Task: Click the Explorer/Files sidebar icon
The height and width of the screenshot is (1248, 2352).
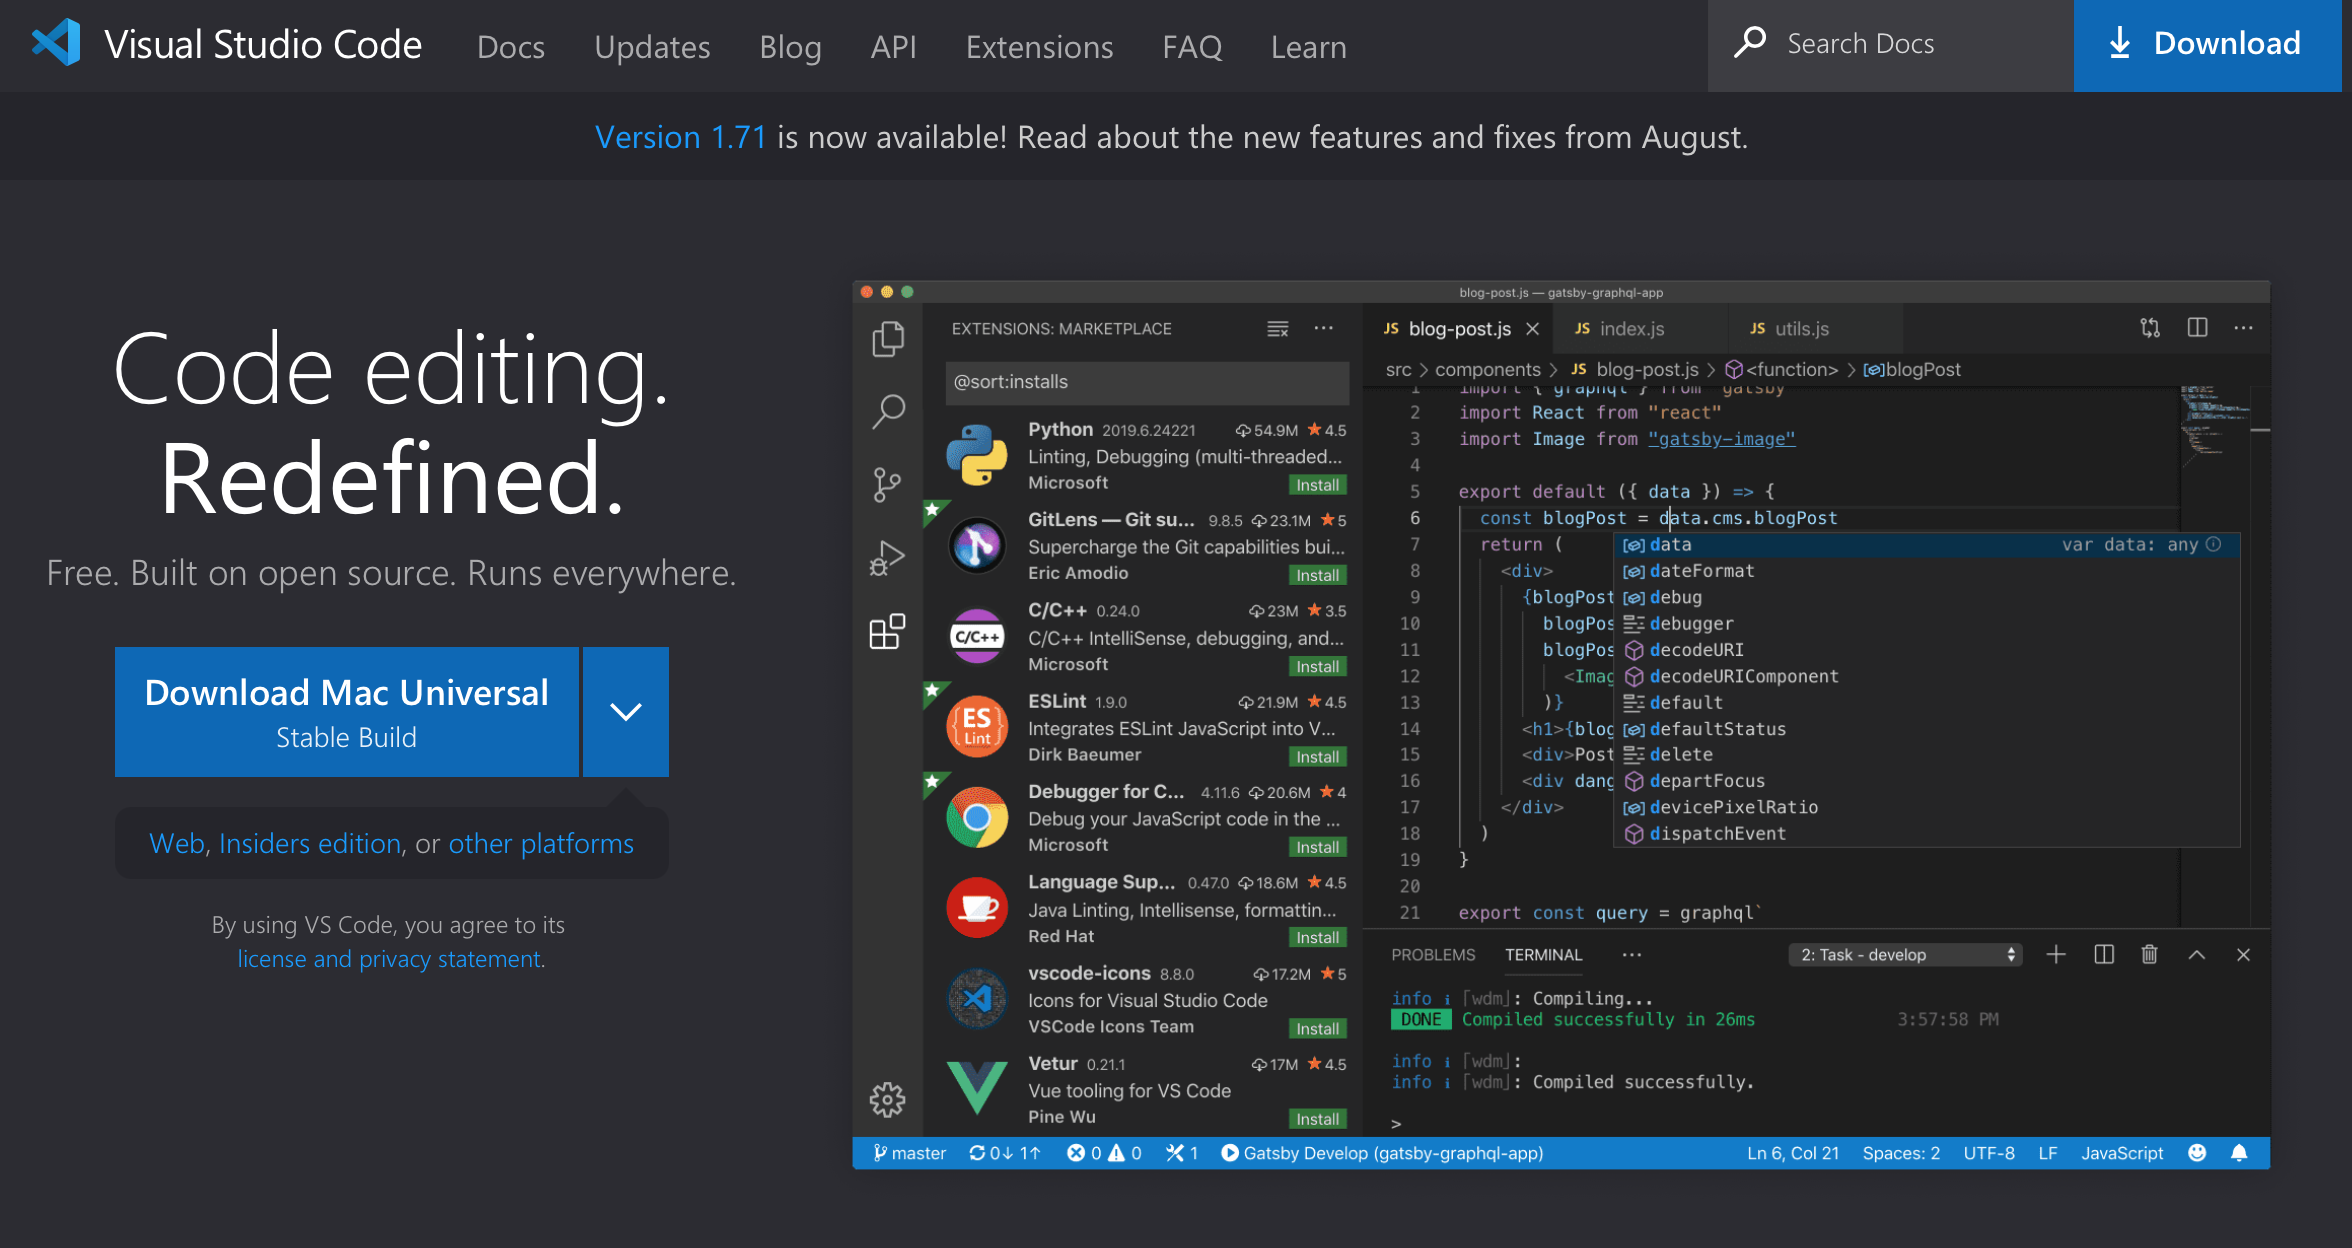Action: click(887, 338)
